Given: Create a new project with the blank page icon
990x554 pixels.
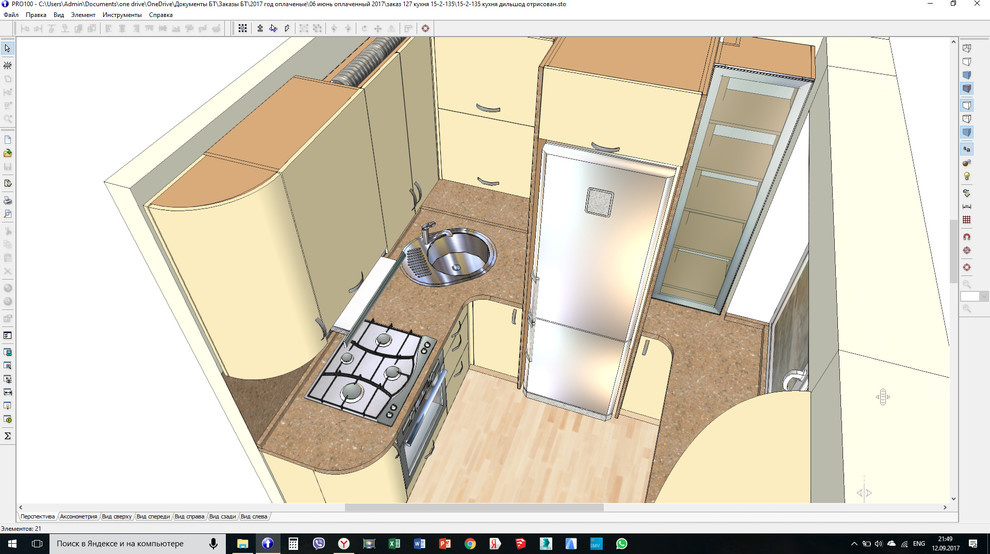Looking at the screenshot, I should [8, 139].
